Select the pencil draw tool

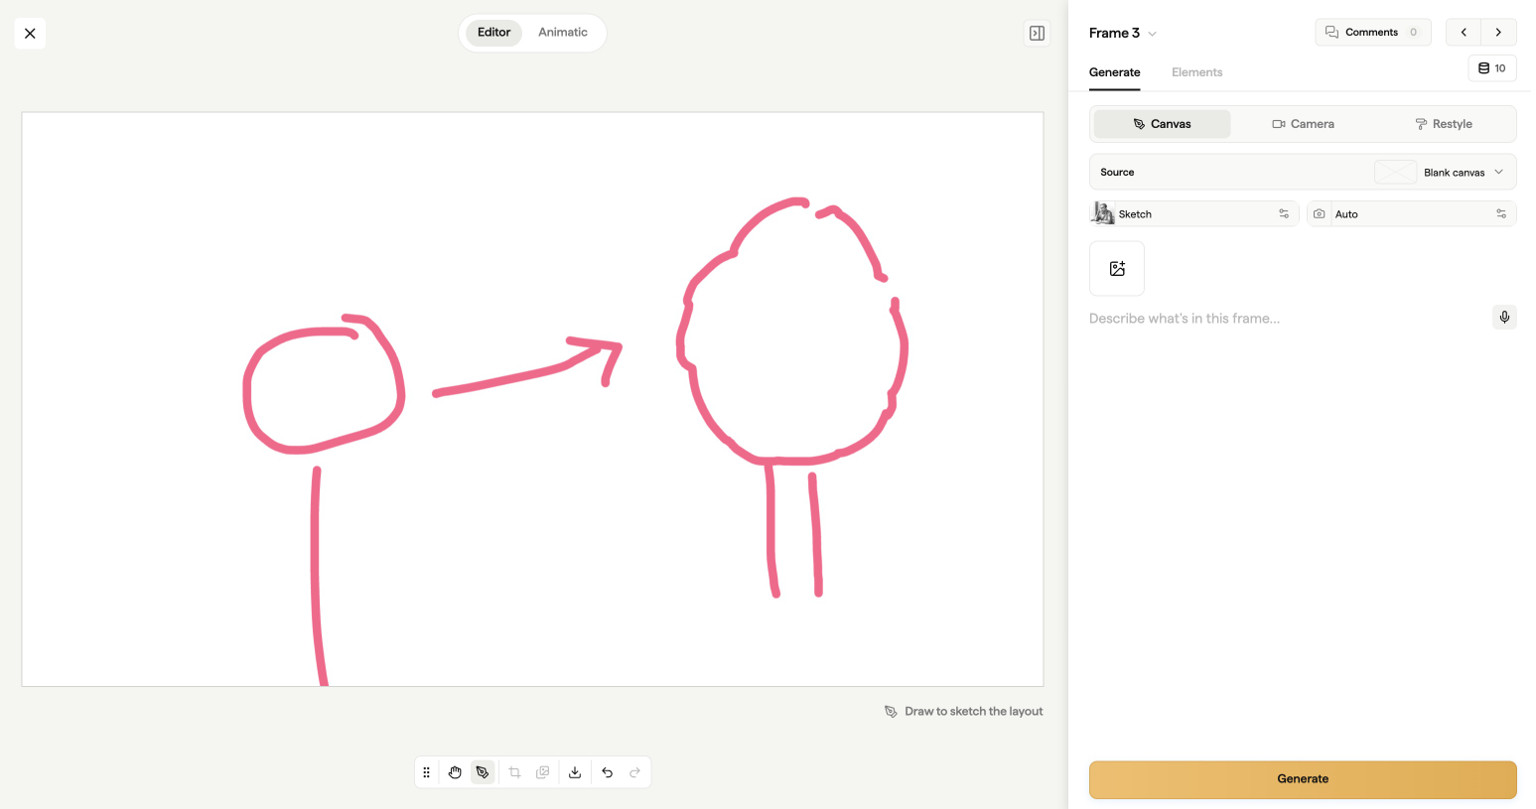(483, 772)
